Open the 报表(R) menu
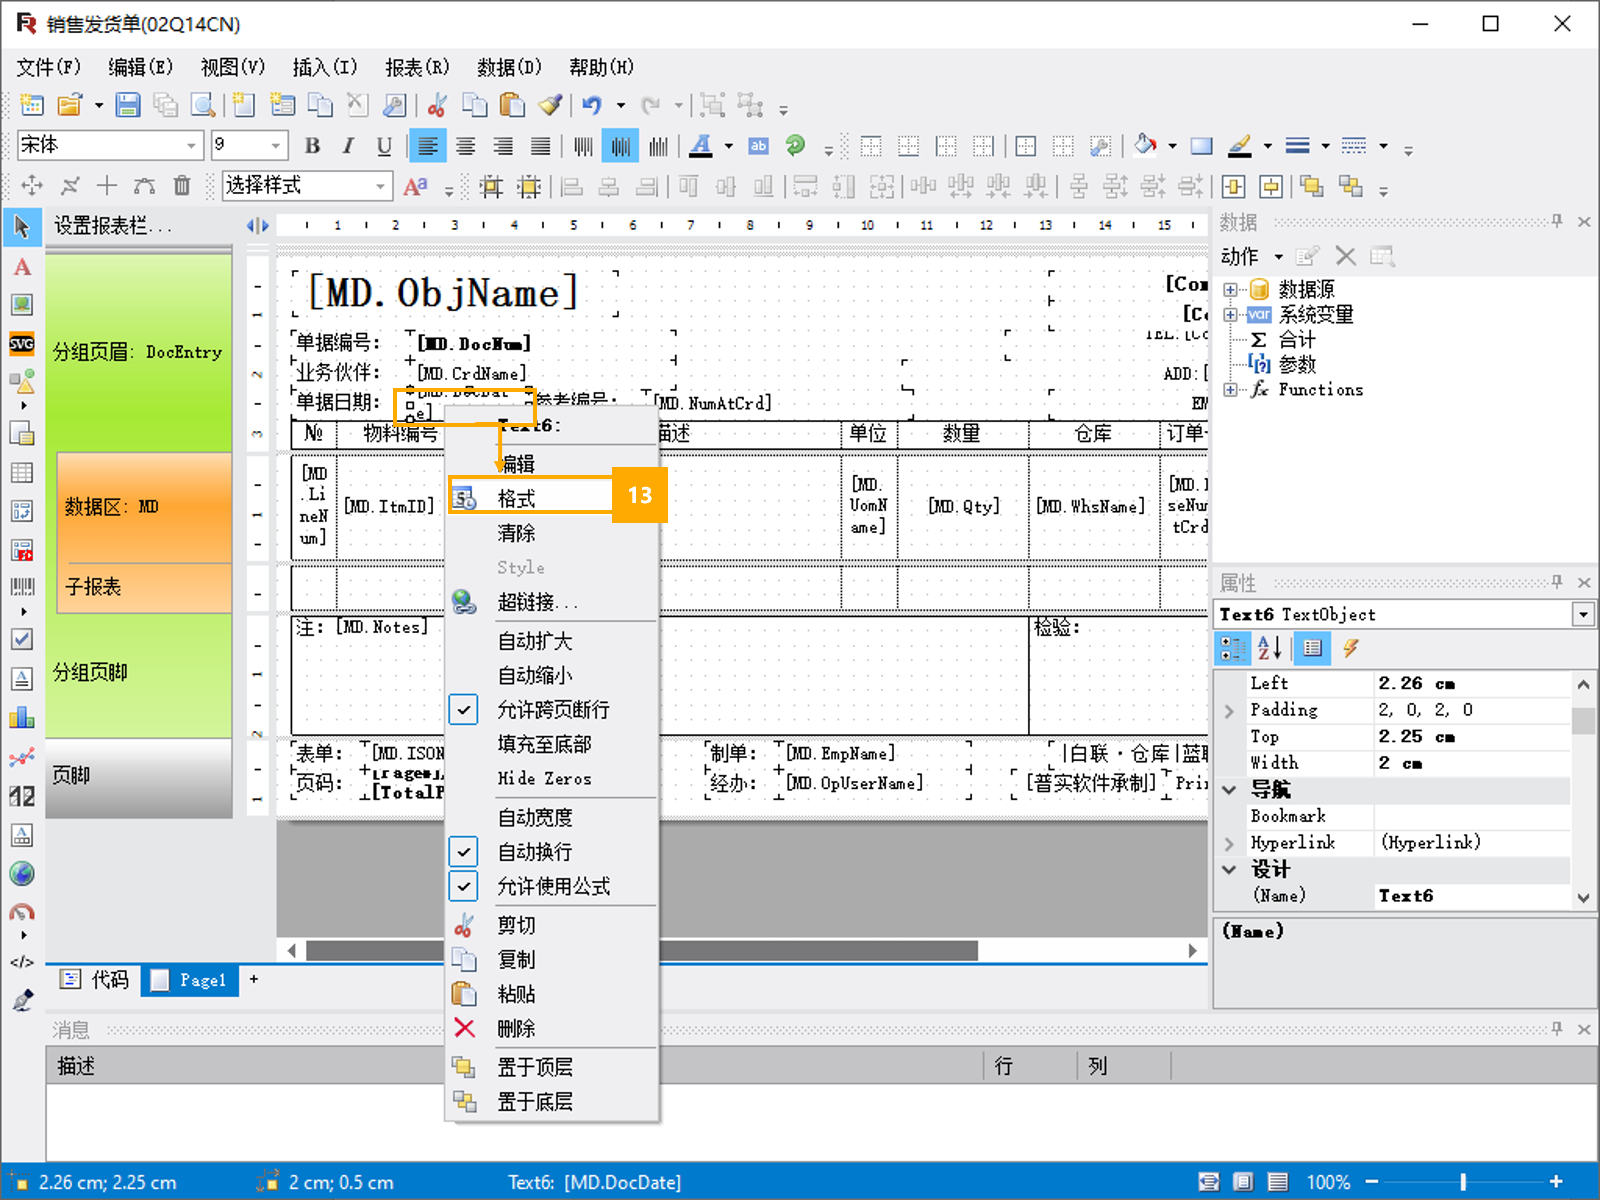This screenshot has width=1600, height=1200. click(x=417, y=67)
